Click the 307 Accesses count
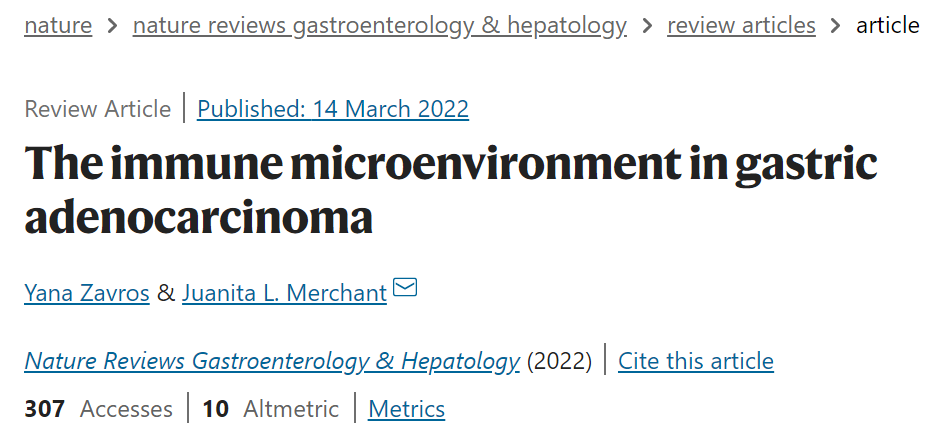 click(x=98, y=409)
